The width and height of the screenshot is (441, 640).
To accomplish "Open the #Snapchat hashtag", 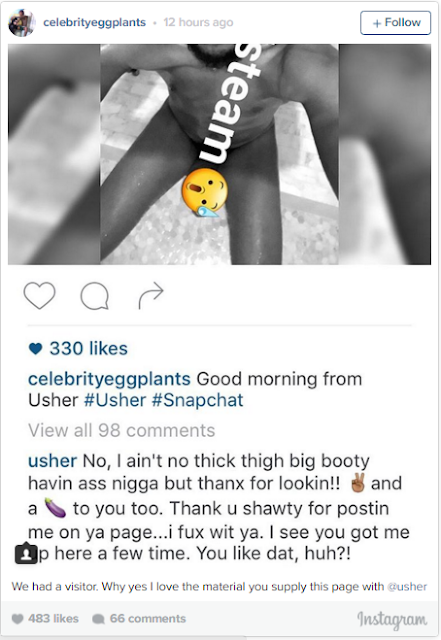I will point(198,400).
